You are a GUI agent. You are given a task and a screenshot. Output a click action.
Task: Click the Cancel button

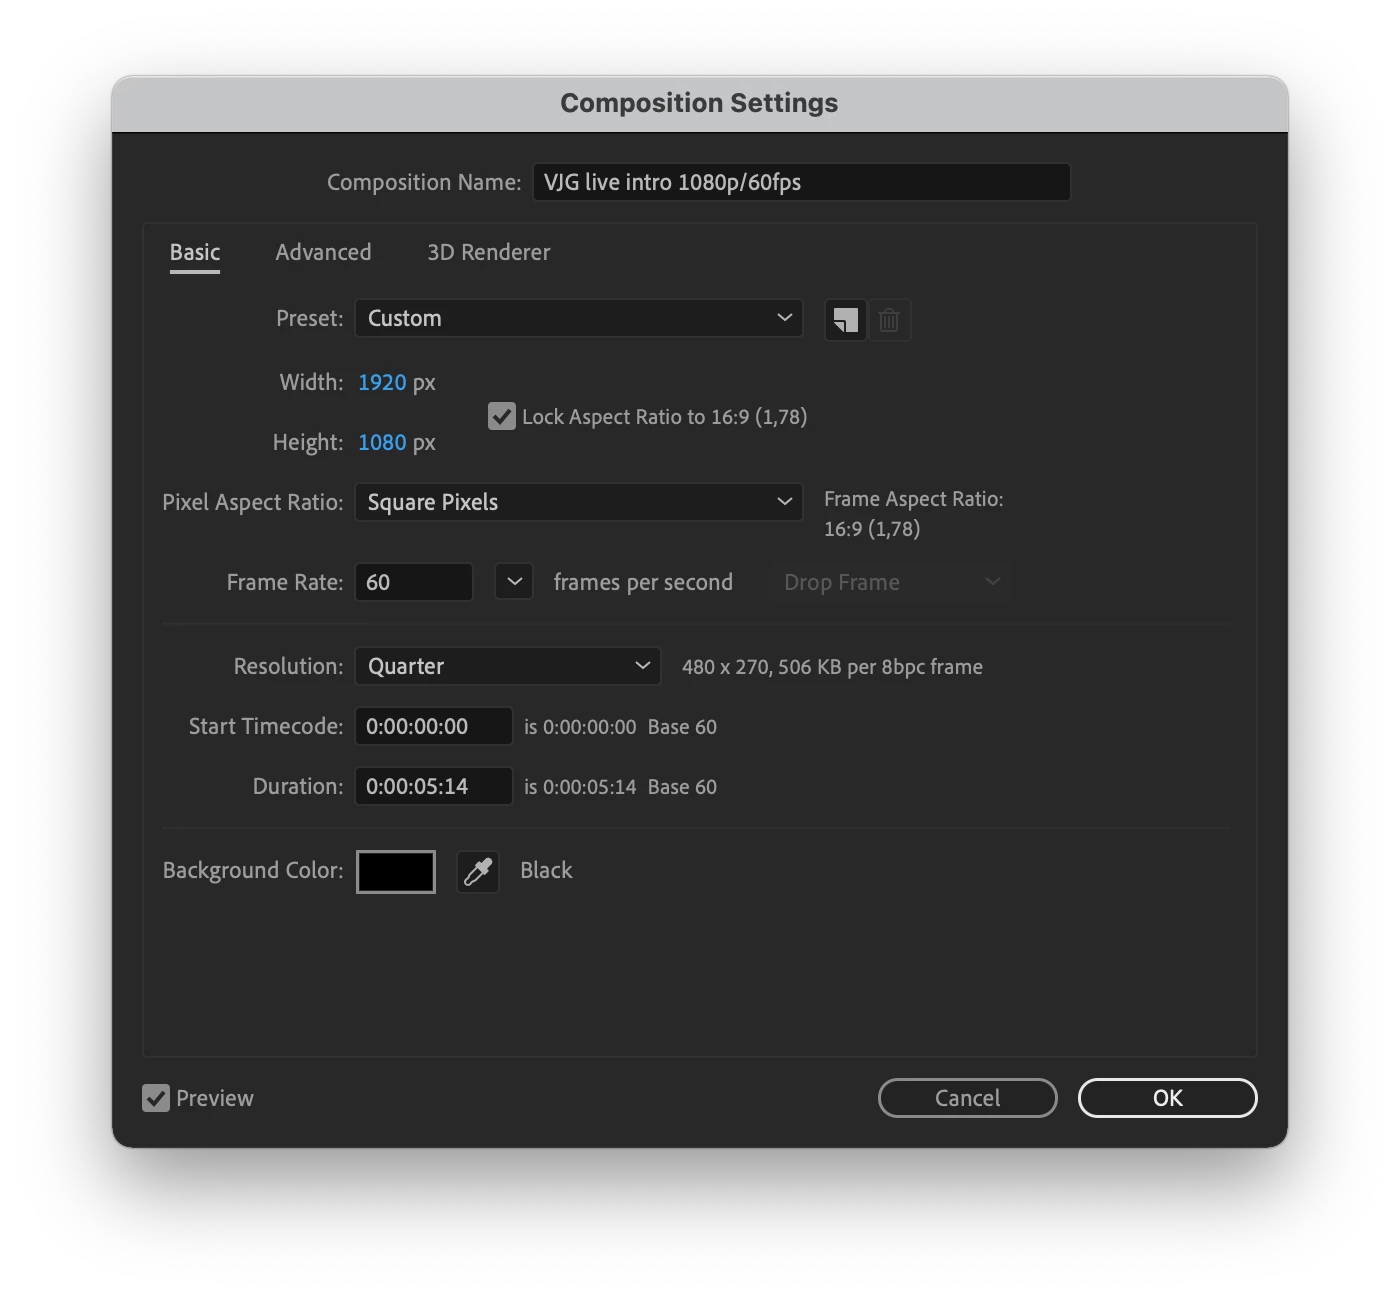pyautogui.click(x=967, y=1098)
